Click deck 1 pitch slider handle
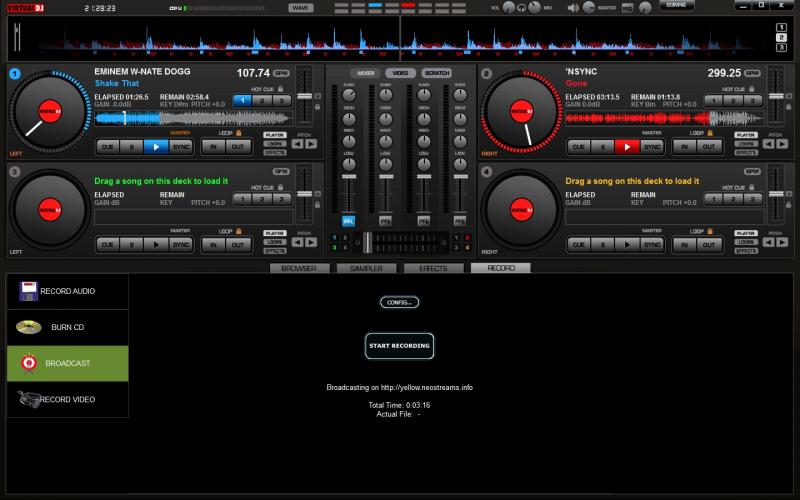The height and width of the screenshot is (500, 800). coord(305,96)
